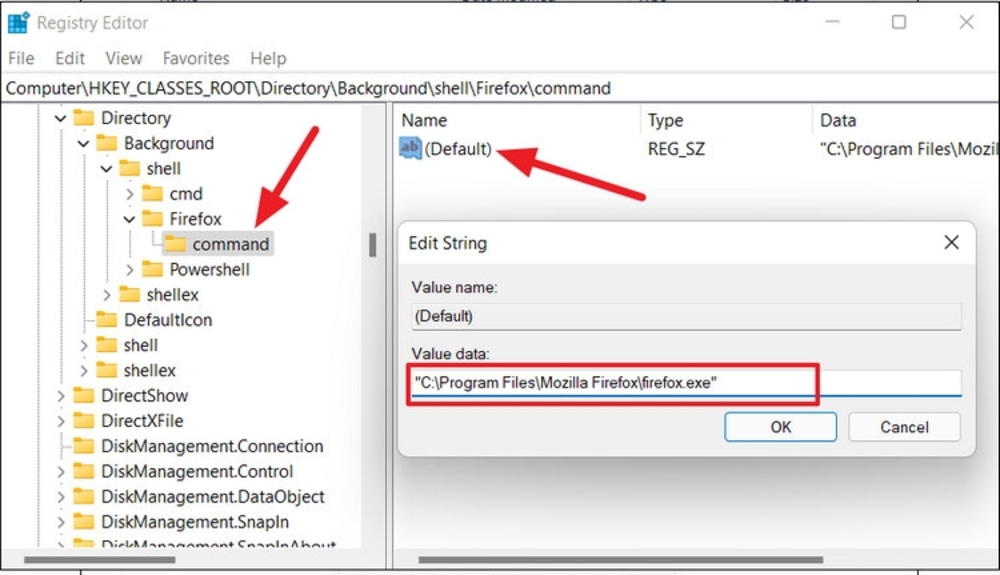Viewport: 1000px width, 575px height.
Task: Collapse the Background tree node
Action: 84,144
